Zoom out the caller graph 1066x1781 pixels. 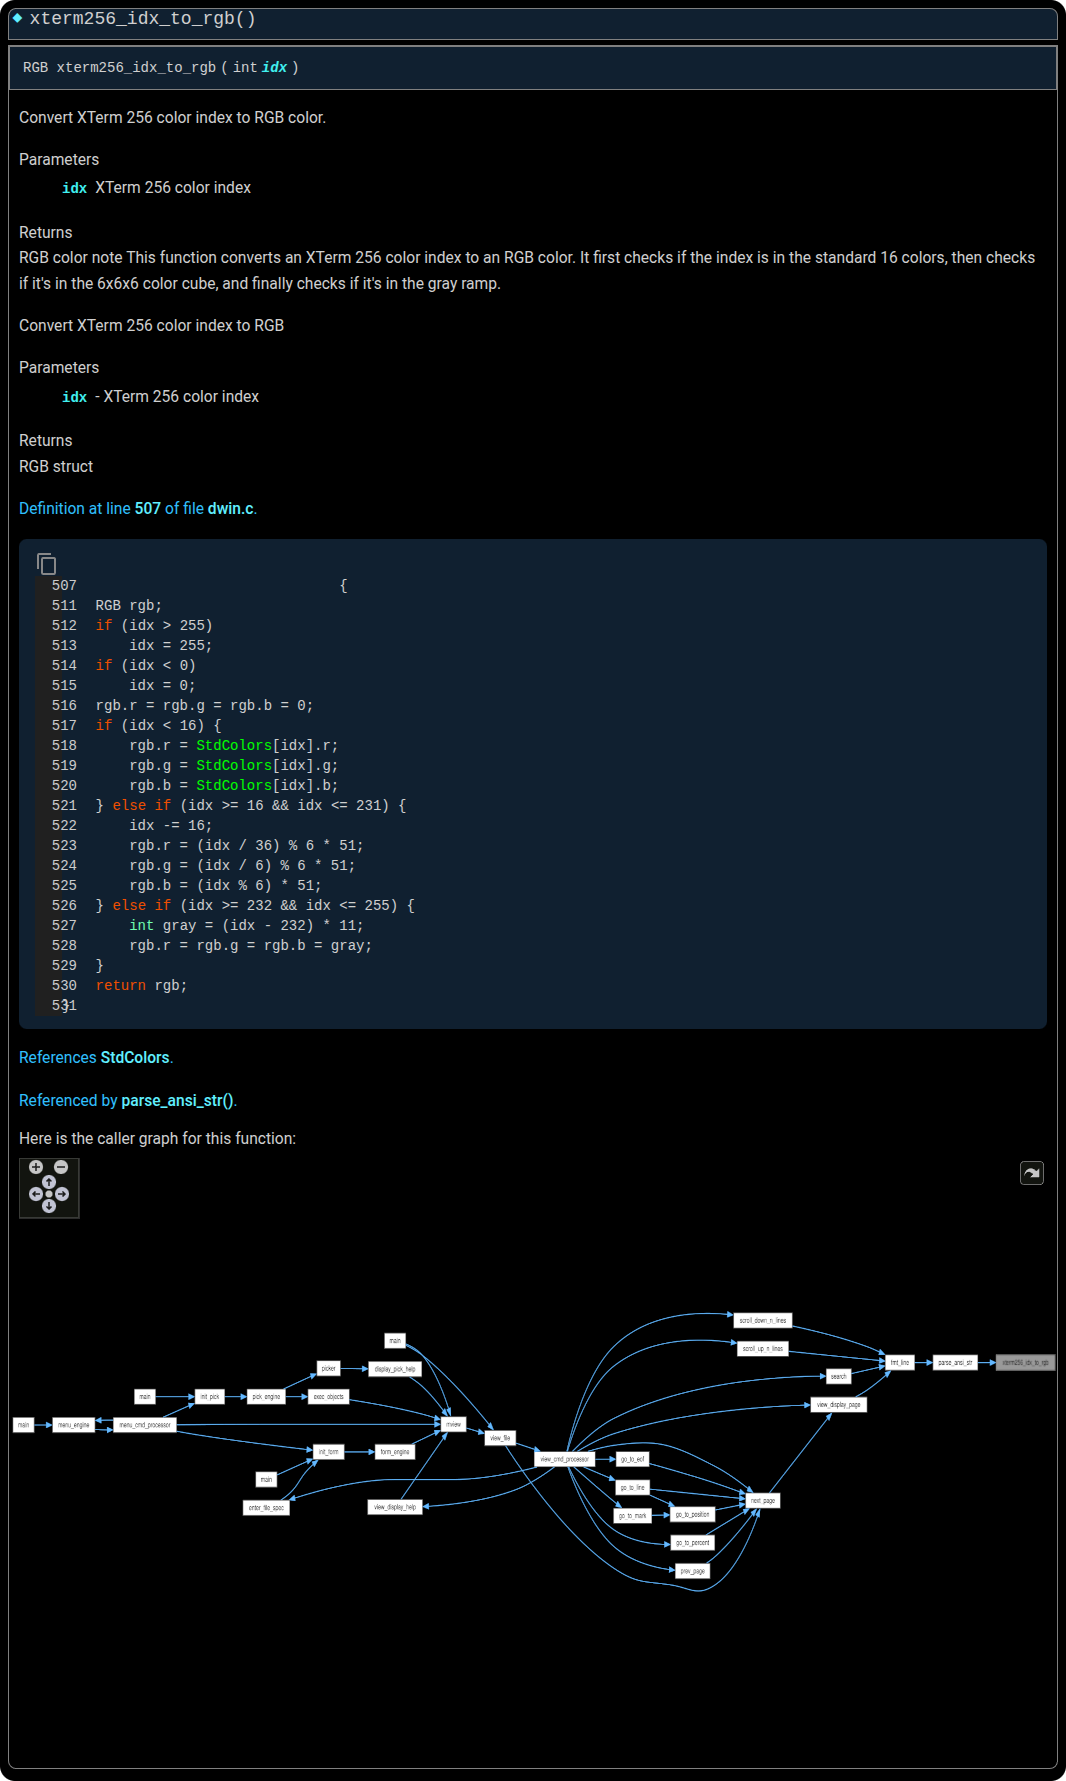coord(61,1167)
